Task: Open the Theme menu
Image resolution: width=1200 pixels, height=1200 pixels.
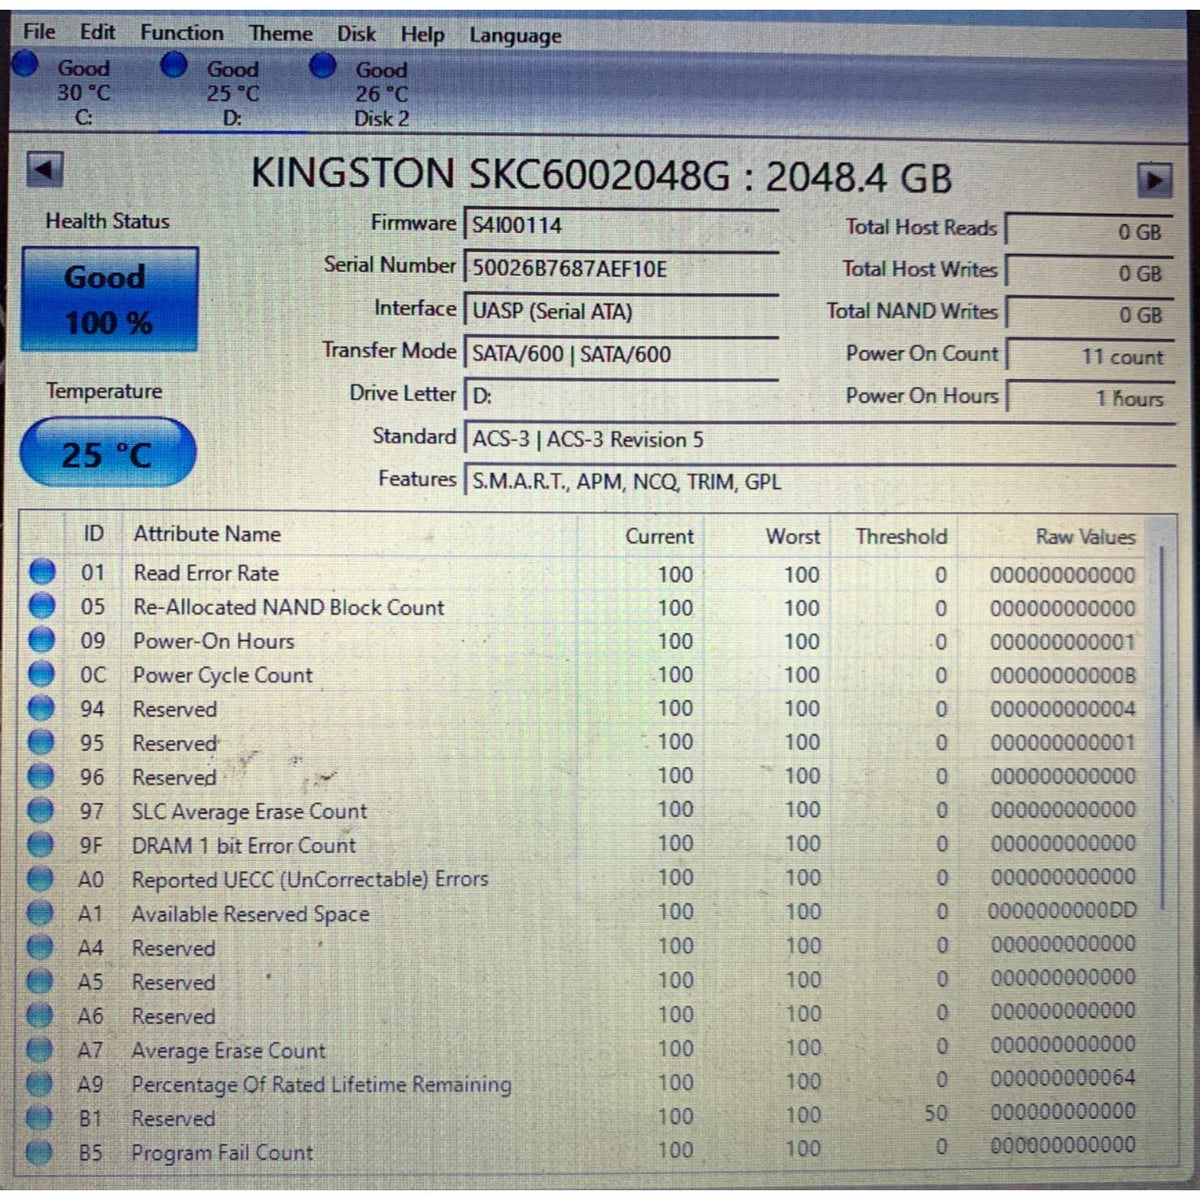Action: pyautogui.click(x=281, y=33)
